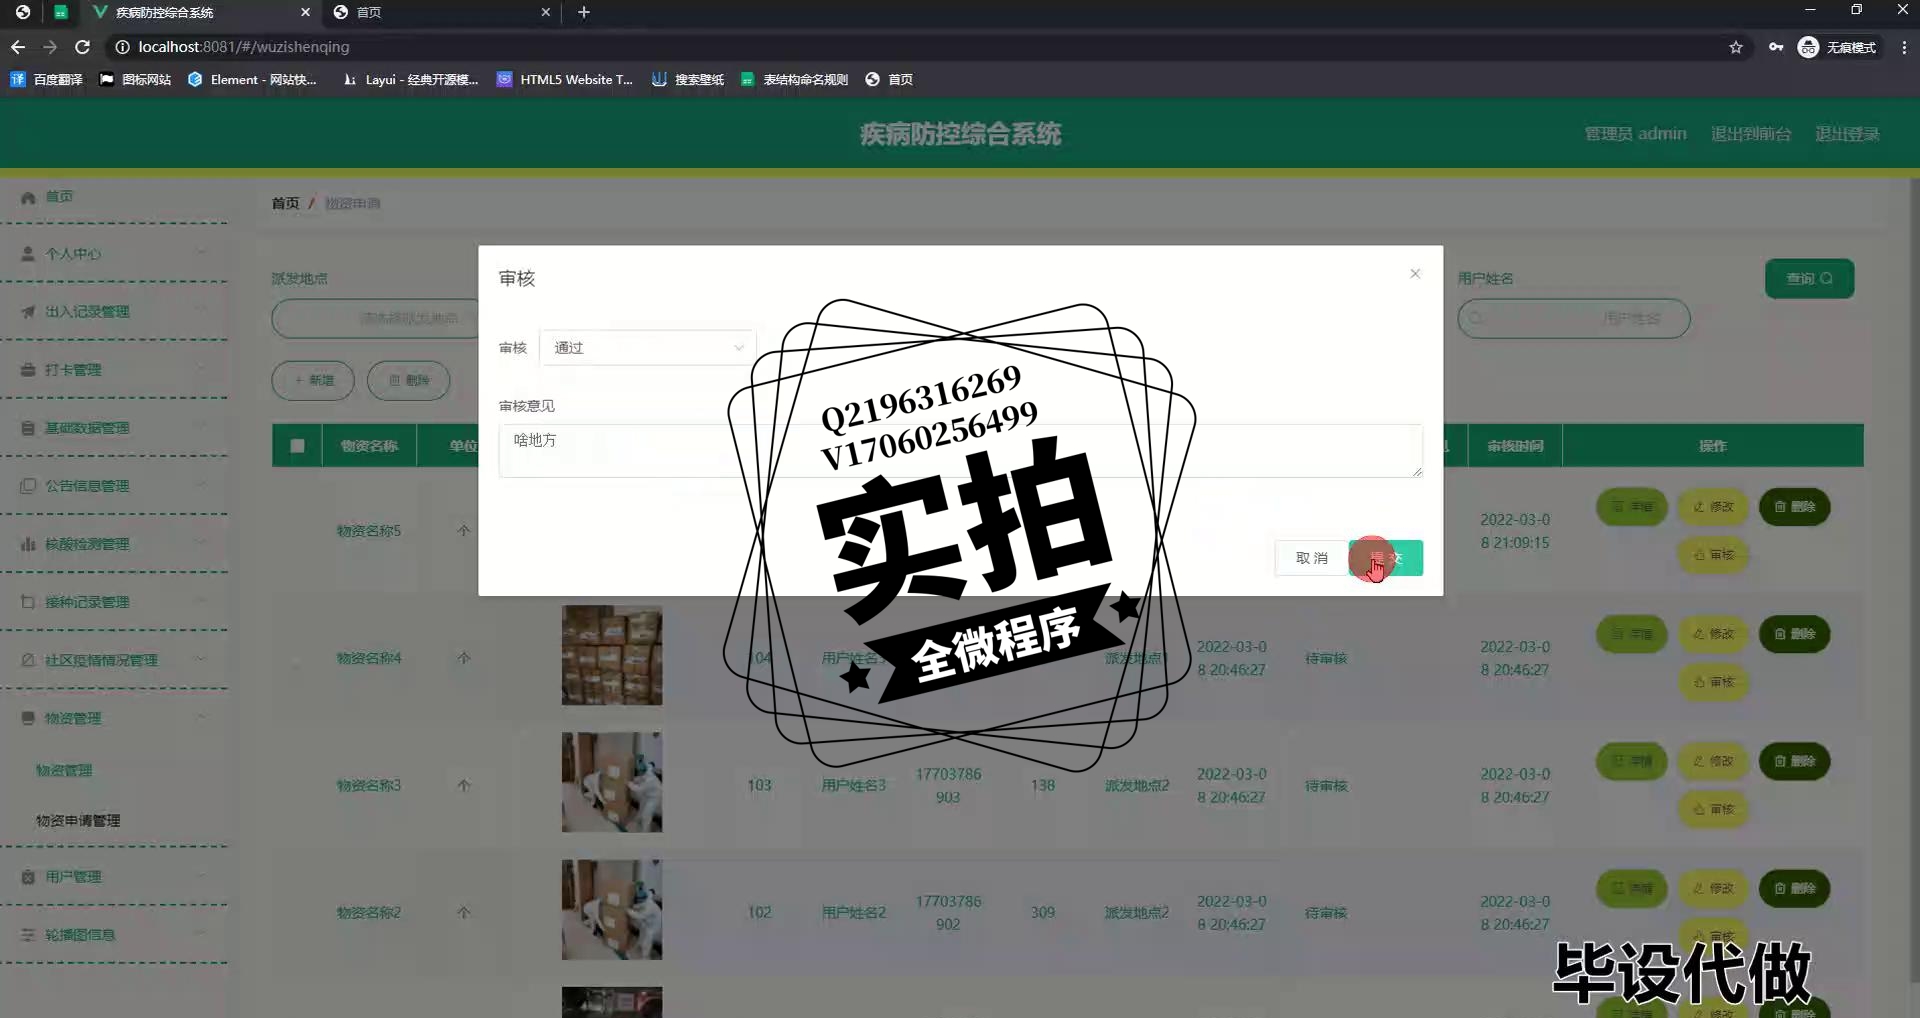This screenshot has width=1920, height=1018.
Task: Open the 百度翻译 bookmark
Action: [47, 79]
